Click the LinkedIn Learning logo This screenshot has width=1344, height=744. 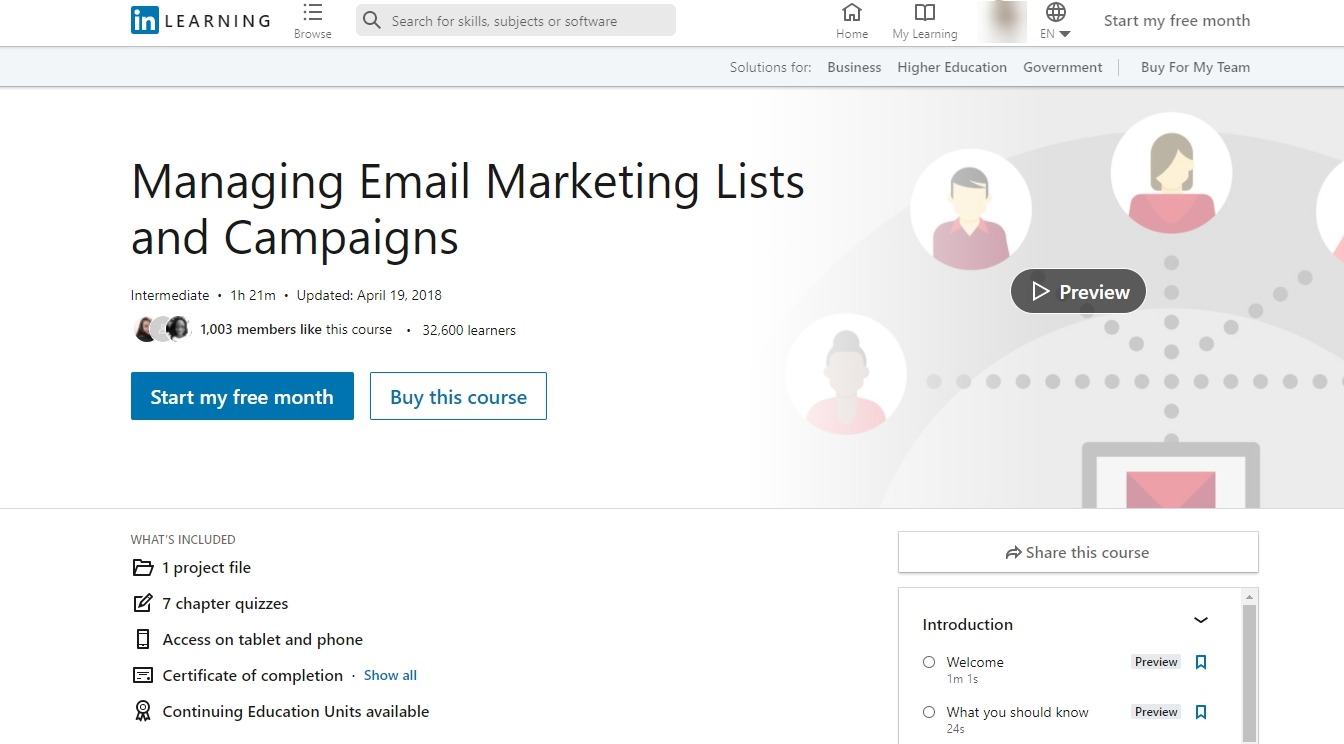coord(200,20)
